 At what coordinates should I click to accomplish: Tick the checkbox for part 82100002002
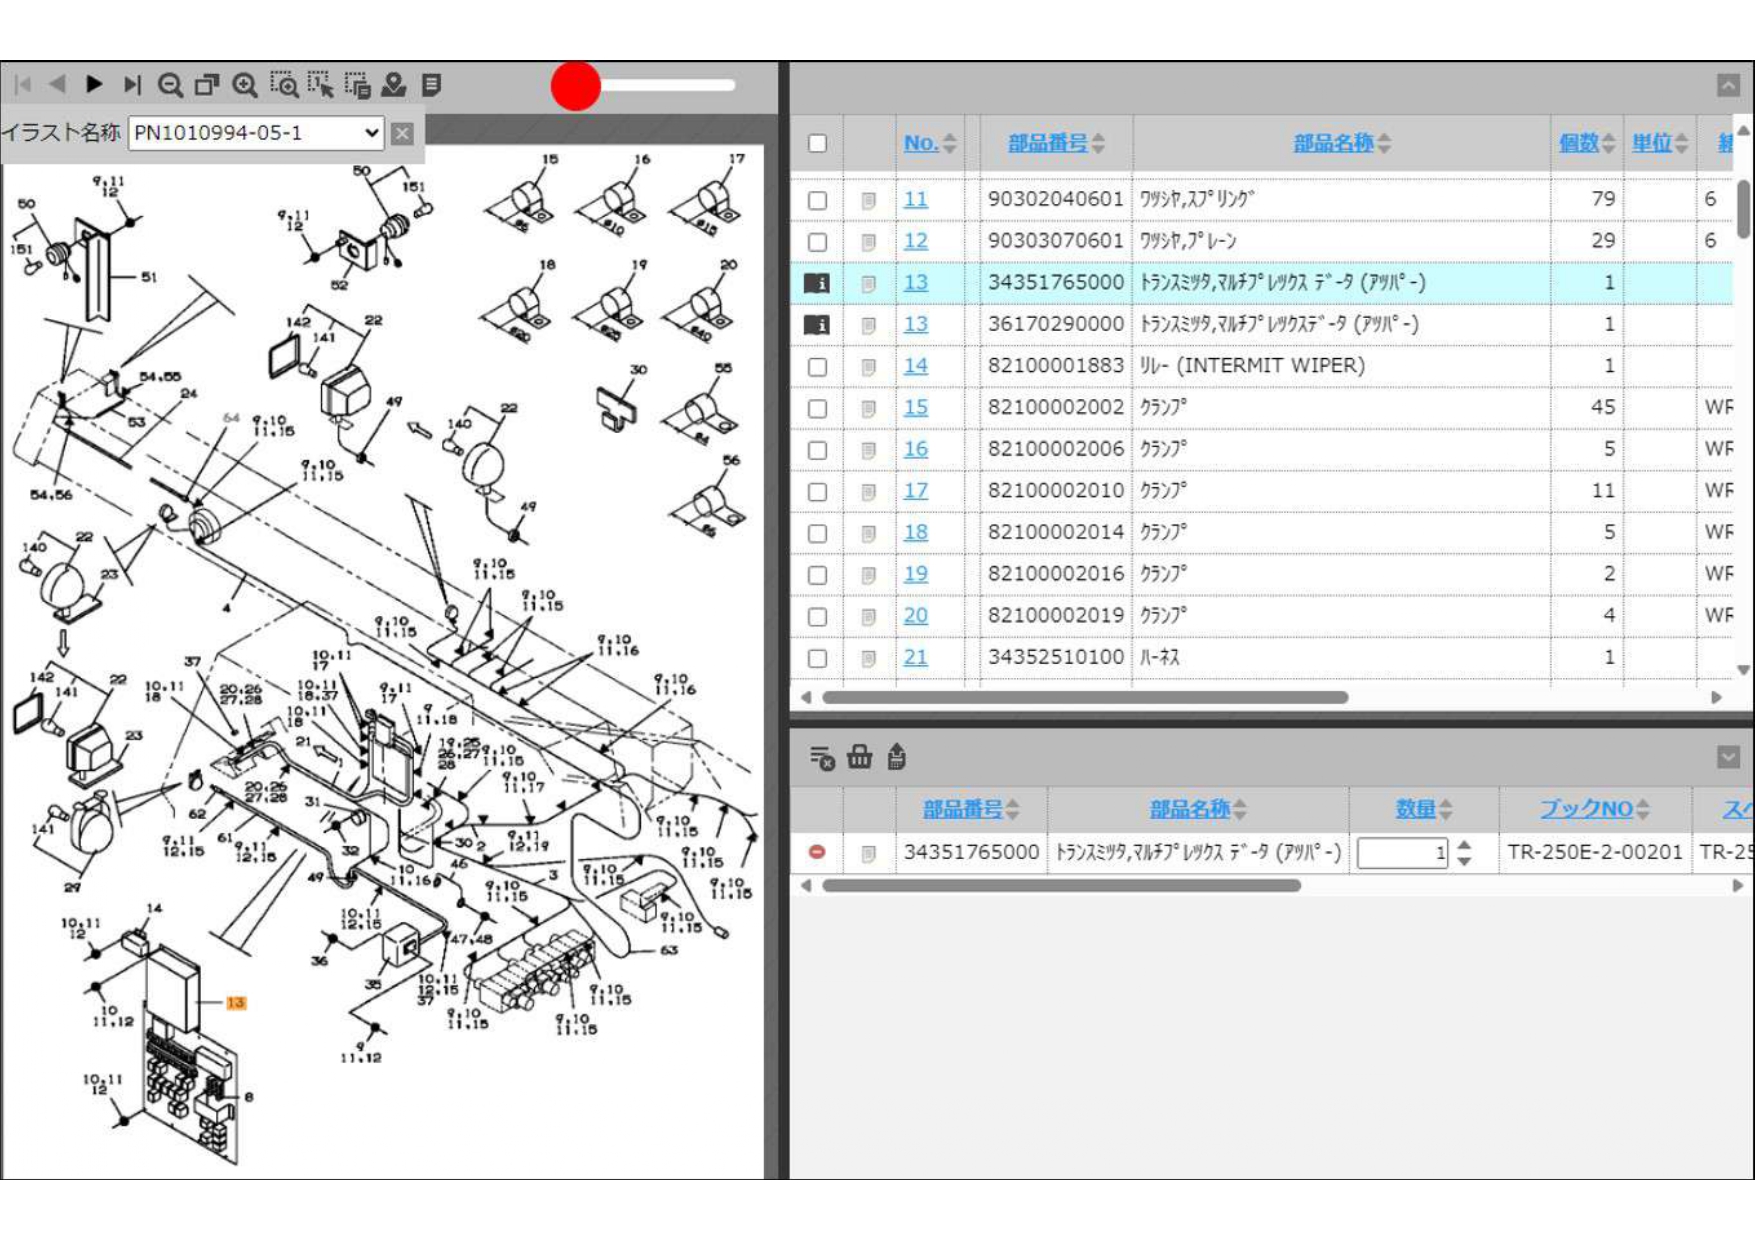817,408
